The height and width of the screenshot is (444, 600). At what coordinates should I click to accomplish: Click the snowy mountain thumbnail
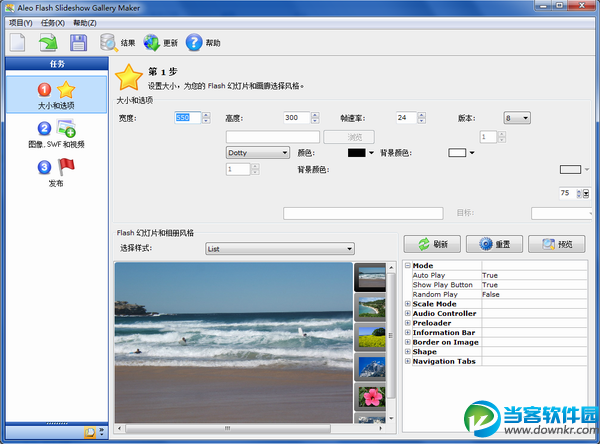pos(370,367)
